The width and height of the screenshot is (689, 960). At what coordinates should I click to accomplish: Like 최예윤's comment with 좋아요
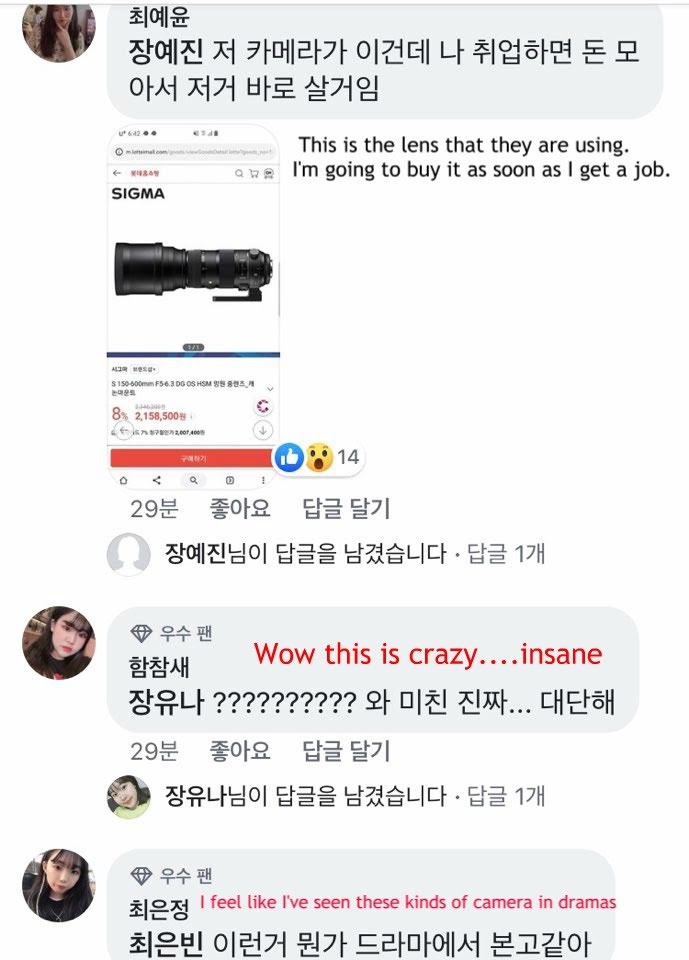pos(240,508)
